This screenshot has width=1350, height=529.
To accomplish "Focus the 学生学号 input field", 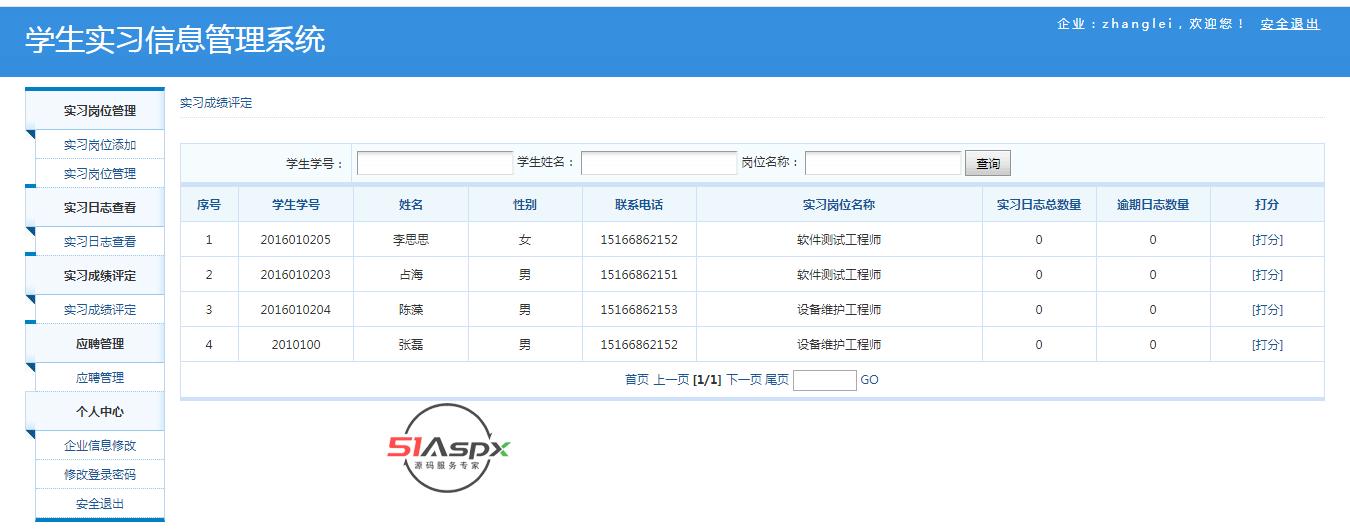I will pyautogui.click(x=435, y=163).
